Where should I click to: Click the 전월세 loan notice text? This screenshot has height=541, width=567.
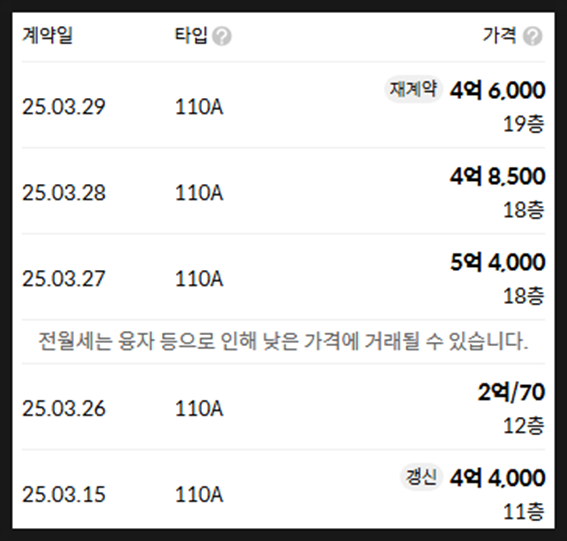283,341
